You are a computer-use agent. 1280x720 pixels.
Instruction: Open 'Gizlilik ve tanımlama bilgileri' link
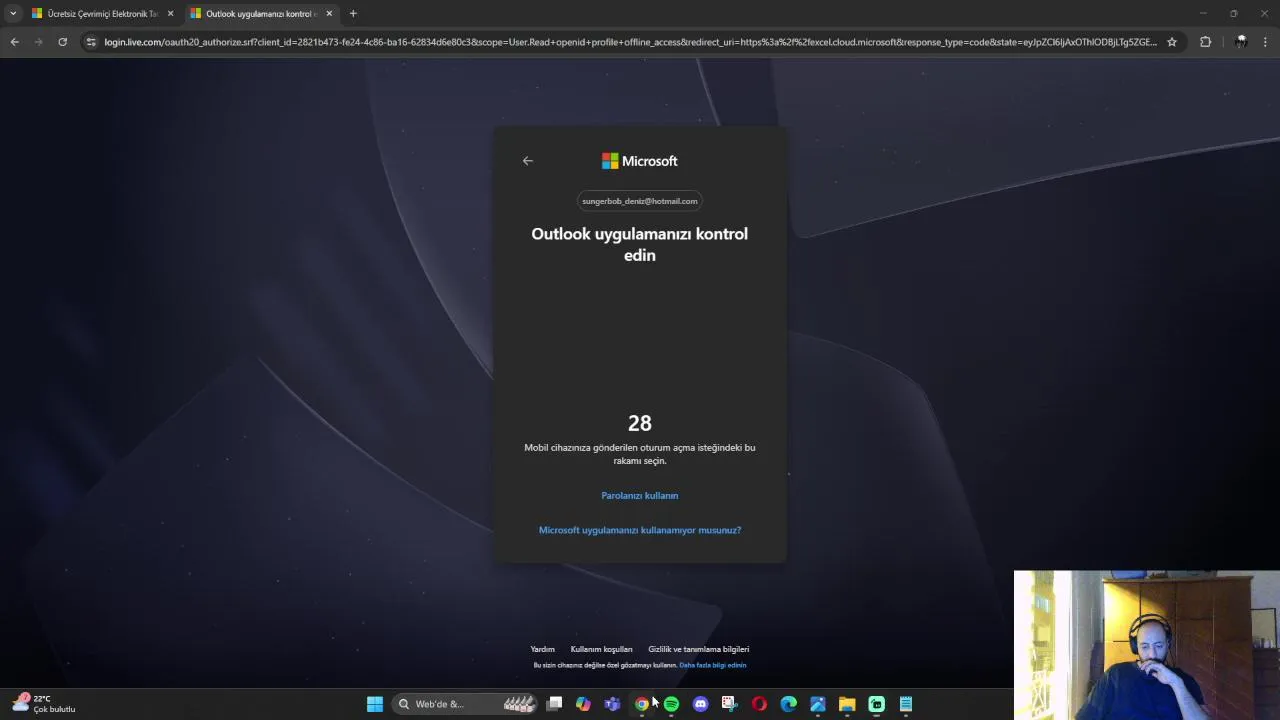[x=698, y=649]
